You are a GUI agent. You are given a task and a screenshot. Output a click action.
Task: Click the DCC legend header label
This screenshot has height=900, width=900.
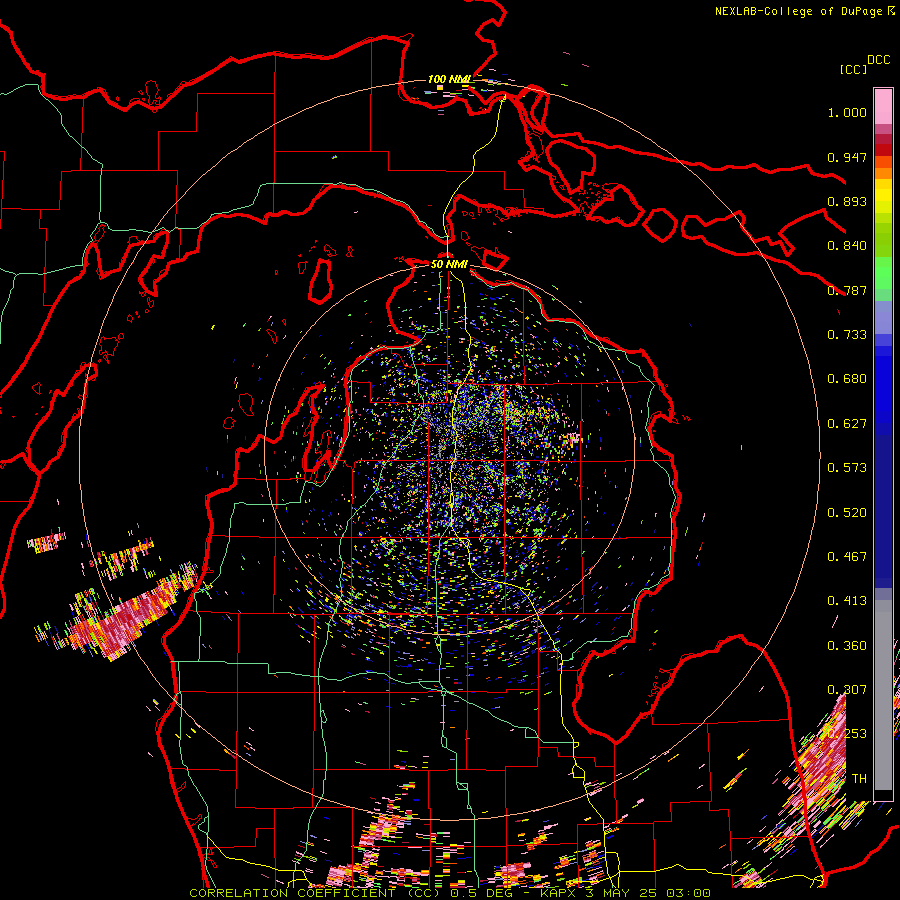point(878,60)
